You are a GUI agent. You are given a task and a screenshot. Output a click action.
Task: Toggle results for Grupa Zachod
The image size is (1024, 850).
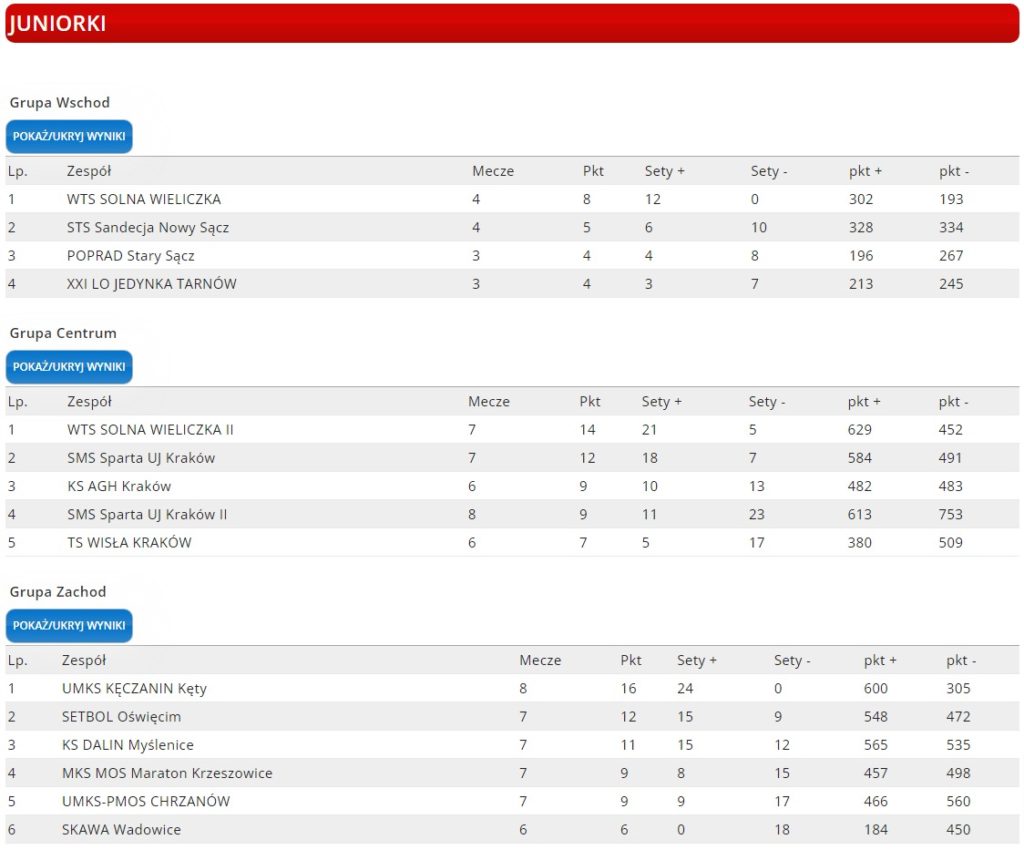pos(69,625)
